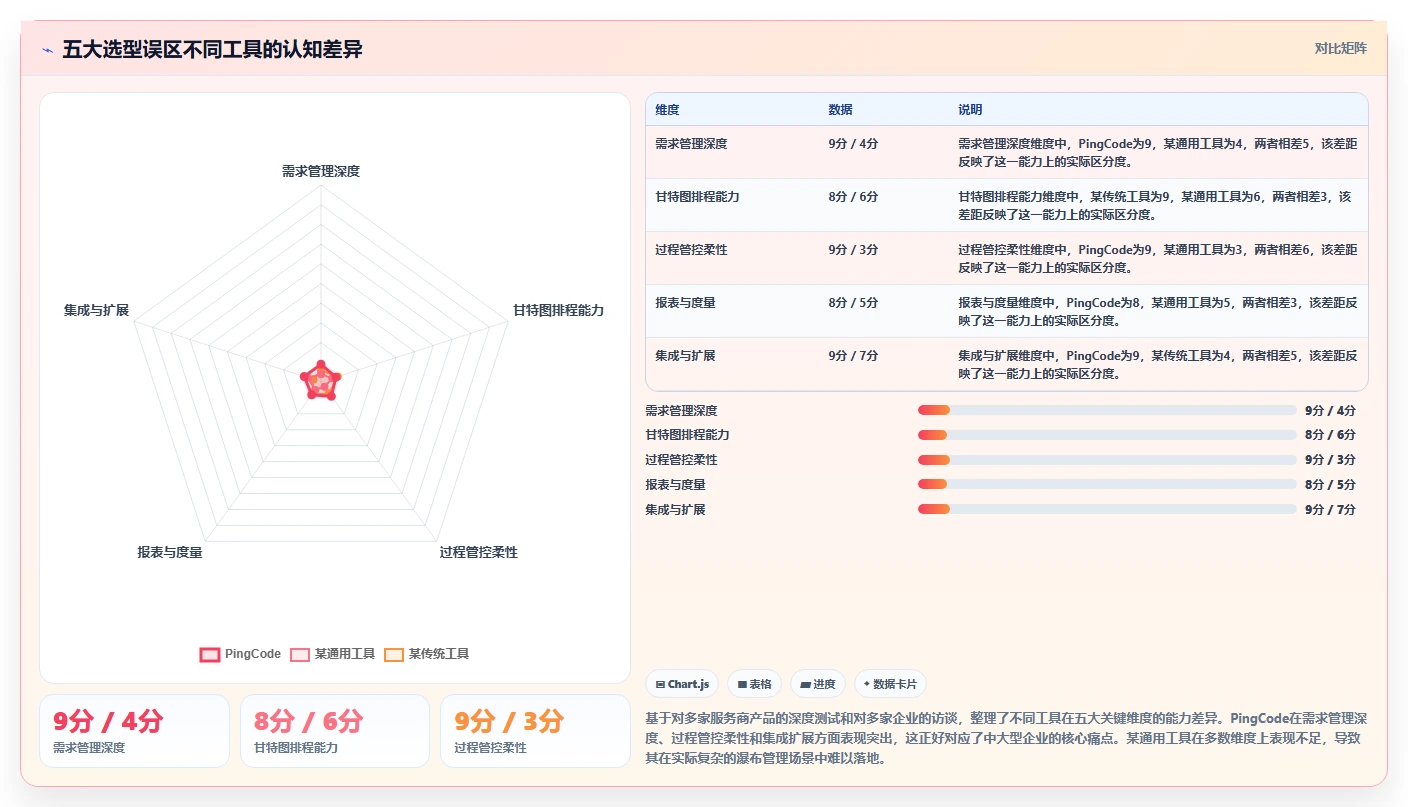Toggle the 某传统工具 legend swatch
The width and height of the screenshot is (1408, 807).
coord(394,654)
